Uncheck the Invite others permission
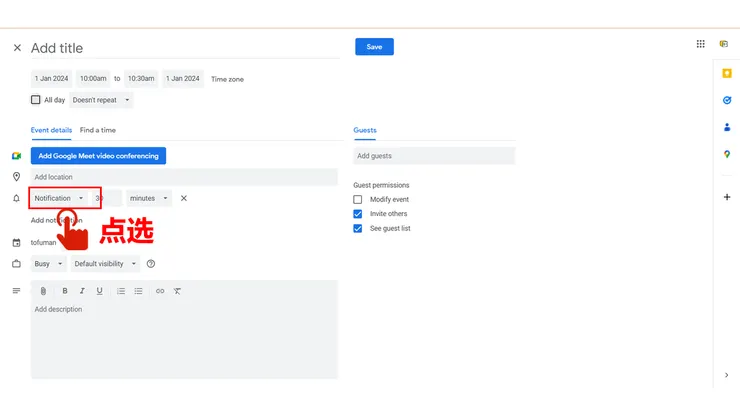The image size is (740, 416). pos(358,214)
